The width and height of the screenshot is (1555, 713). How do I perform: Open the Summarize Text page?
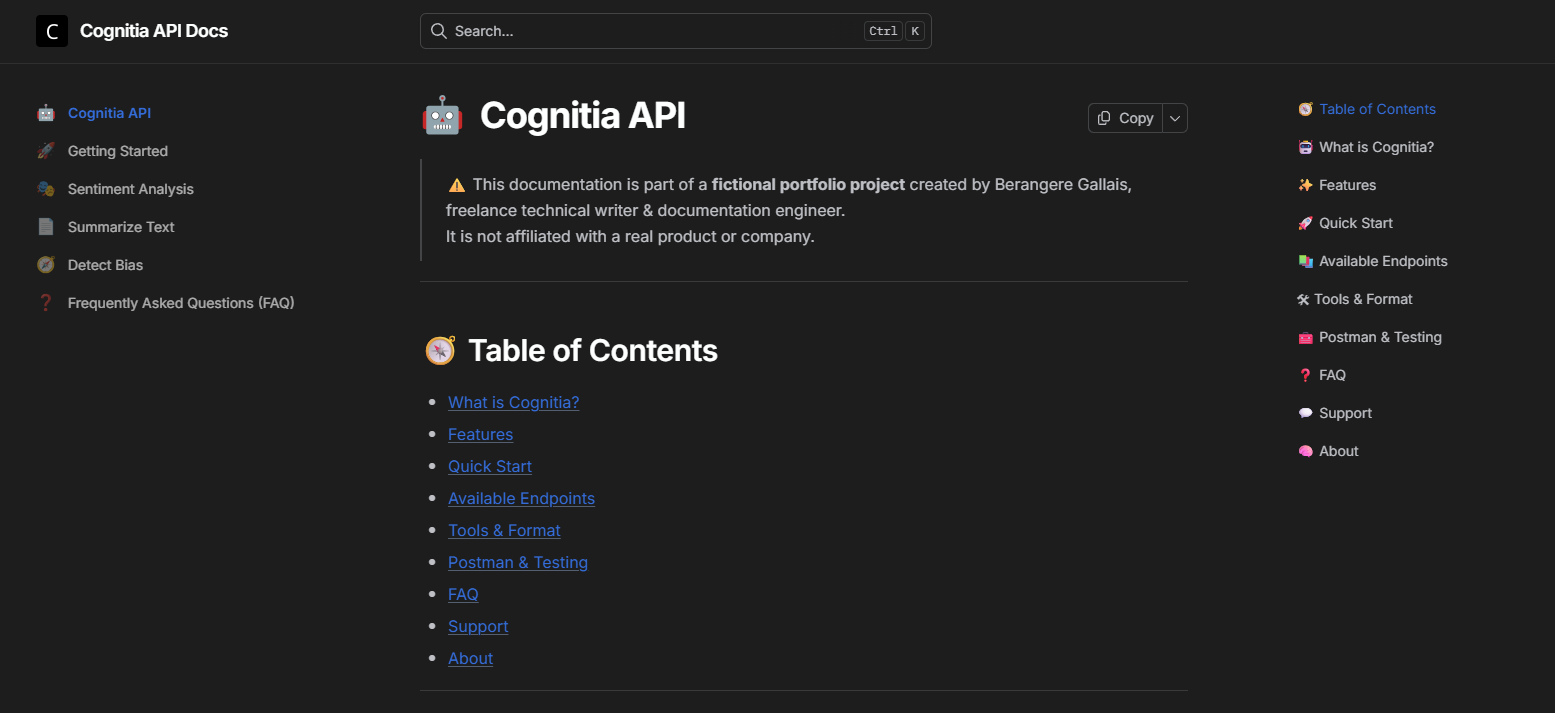[x=121, y=227]
